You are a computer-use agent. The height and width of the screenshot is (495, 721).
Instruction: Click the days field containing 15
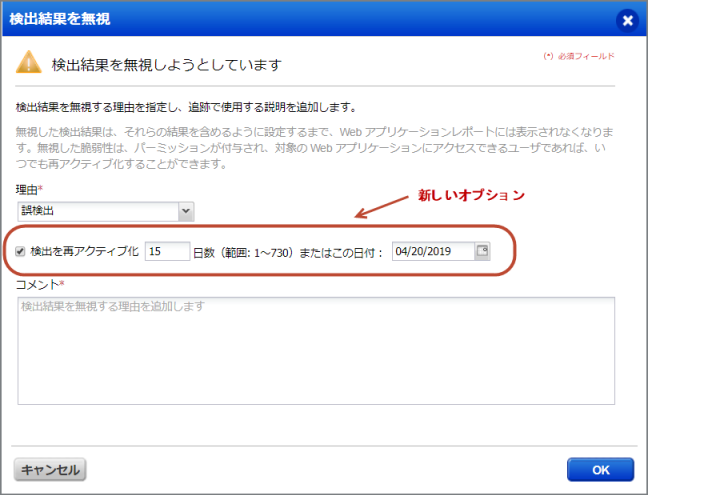[x=167, y=252]
